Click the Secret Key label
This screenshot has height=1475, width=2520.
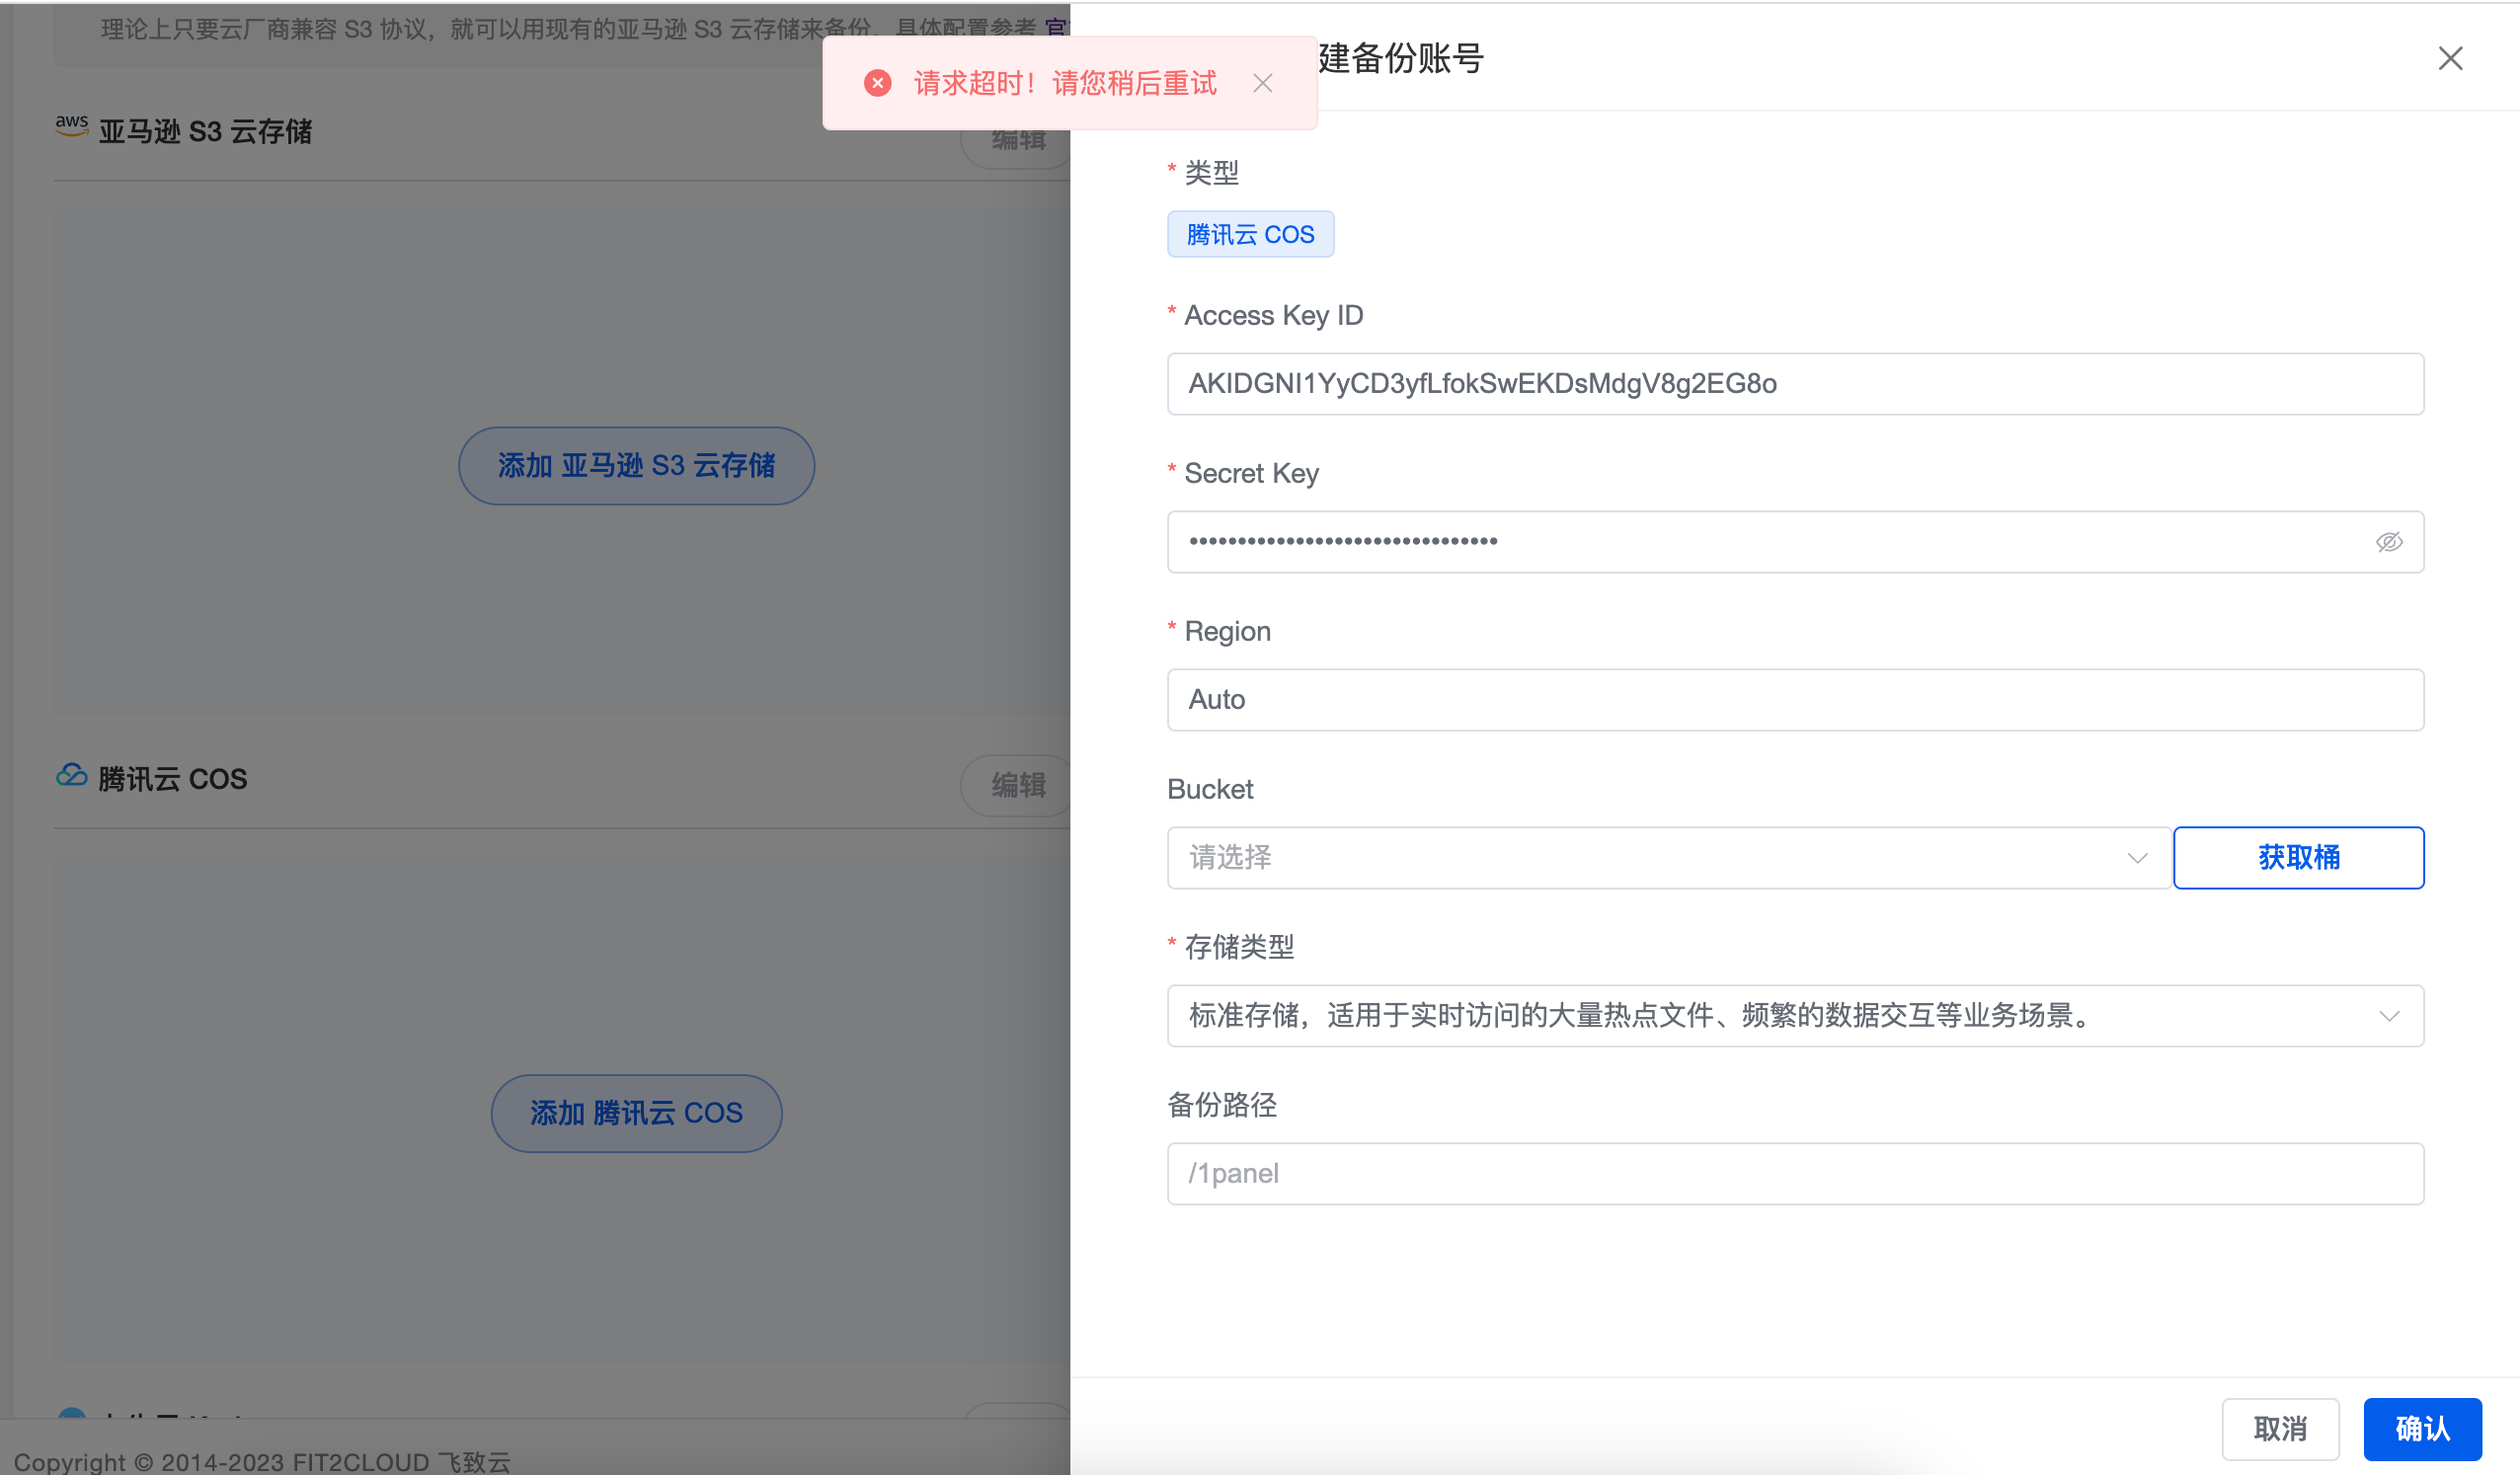[1251, 474]
